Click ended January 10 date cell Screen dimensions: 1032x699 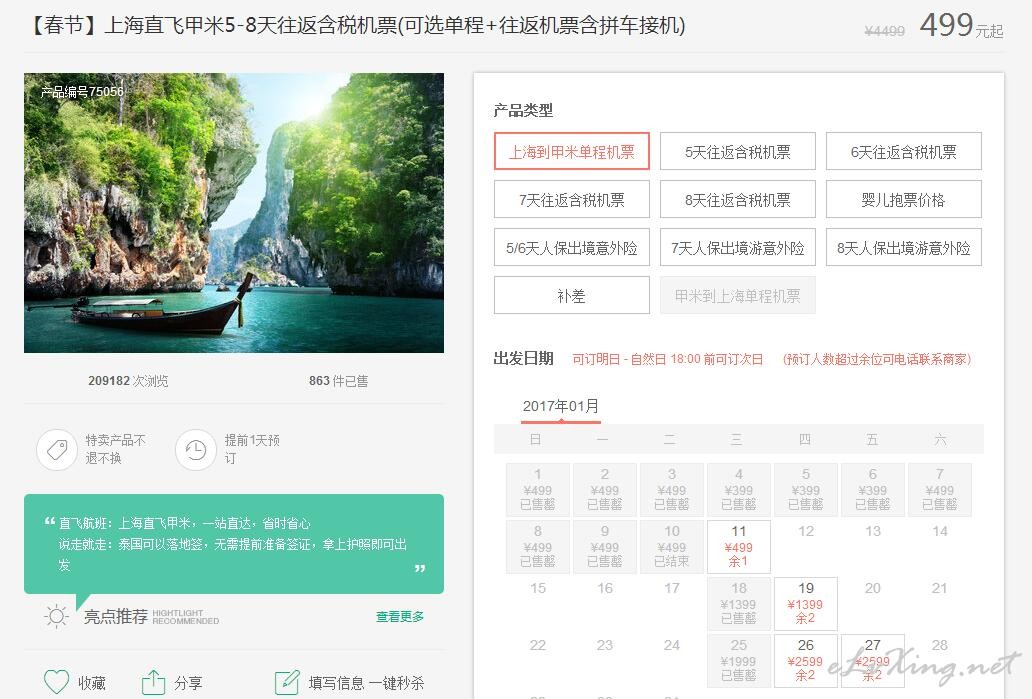[x=671, y=546]
